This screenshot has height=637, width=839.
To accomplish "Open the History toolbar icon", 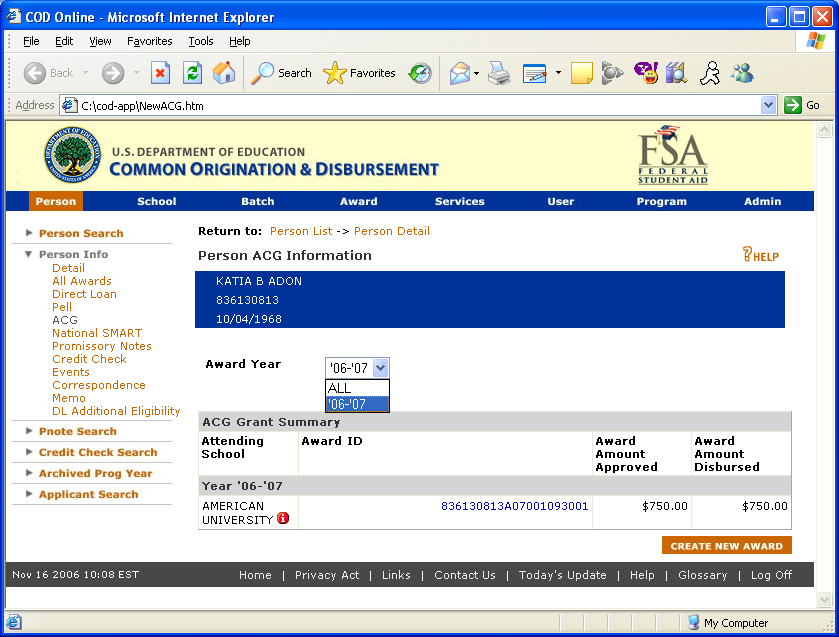I will pyautogui.click(x=420, y=73).
